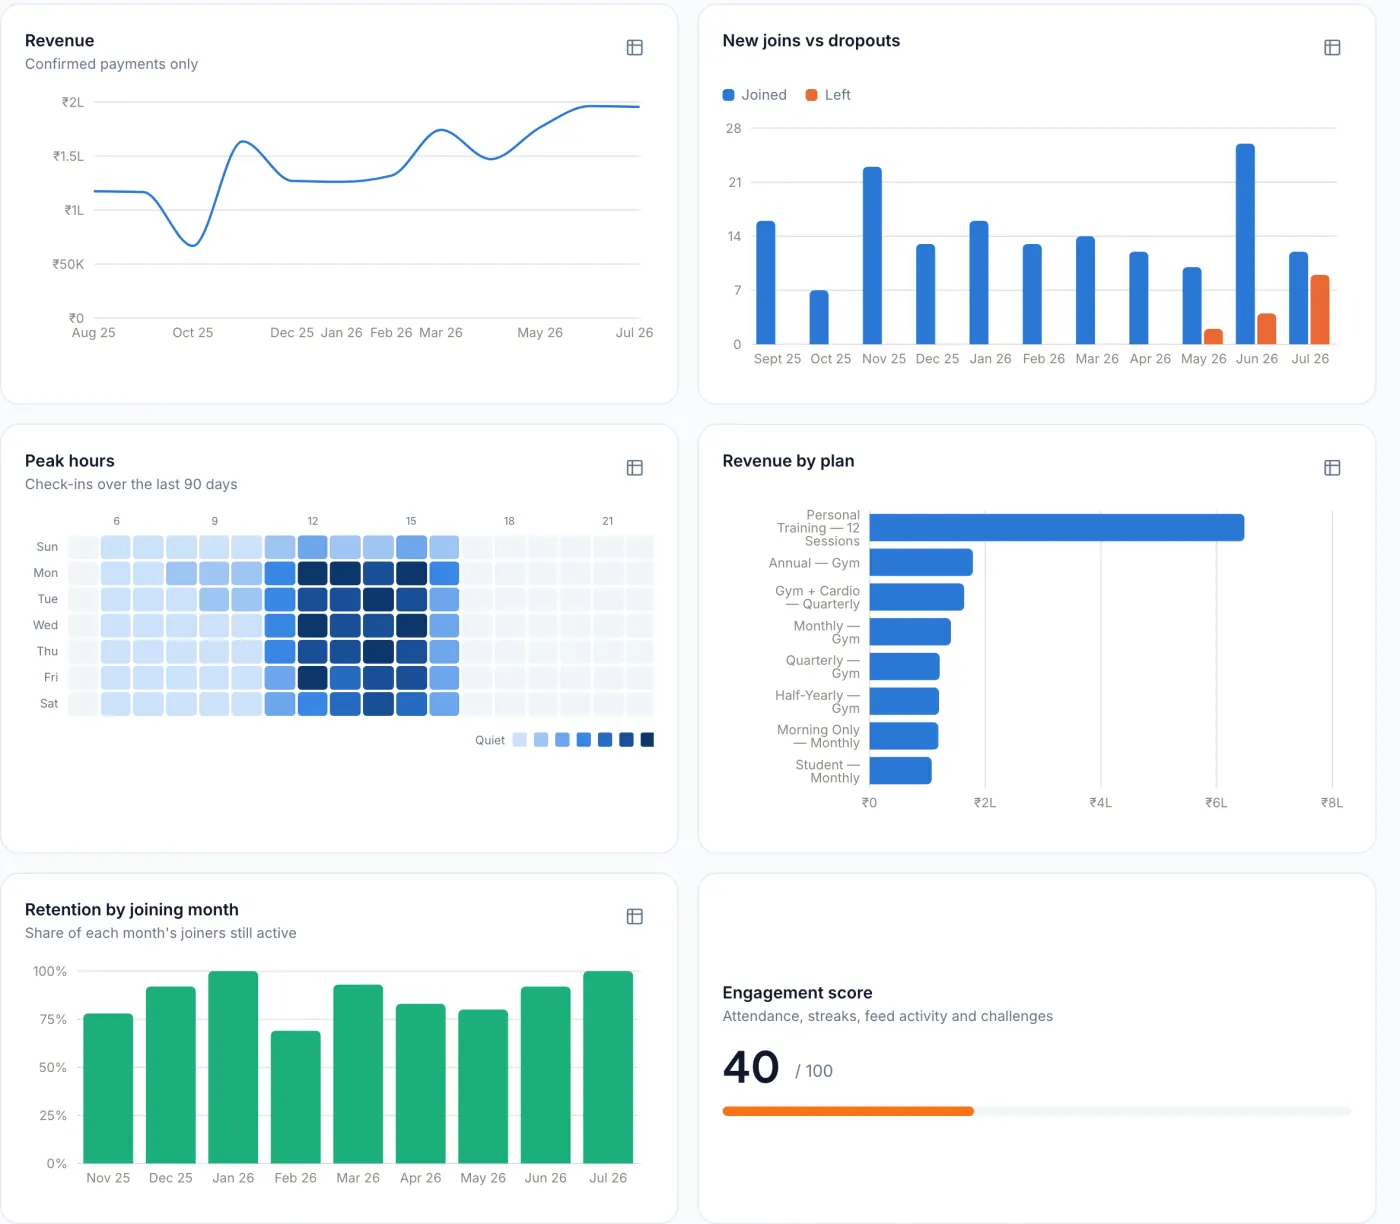Click the Wednesday 15 o'clock heatmap cell
Screen dimensions: 1400x1224
coord(411,625)
